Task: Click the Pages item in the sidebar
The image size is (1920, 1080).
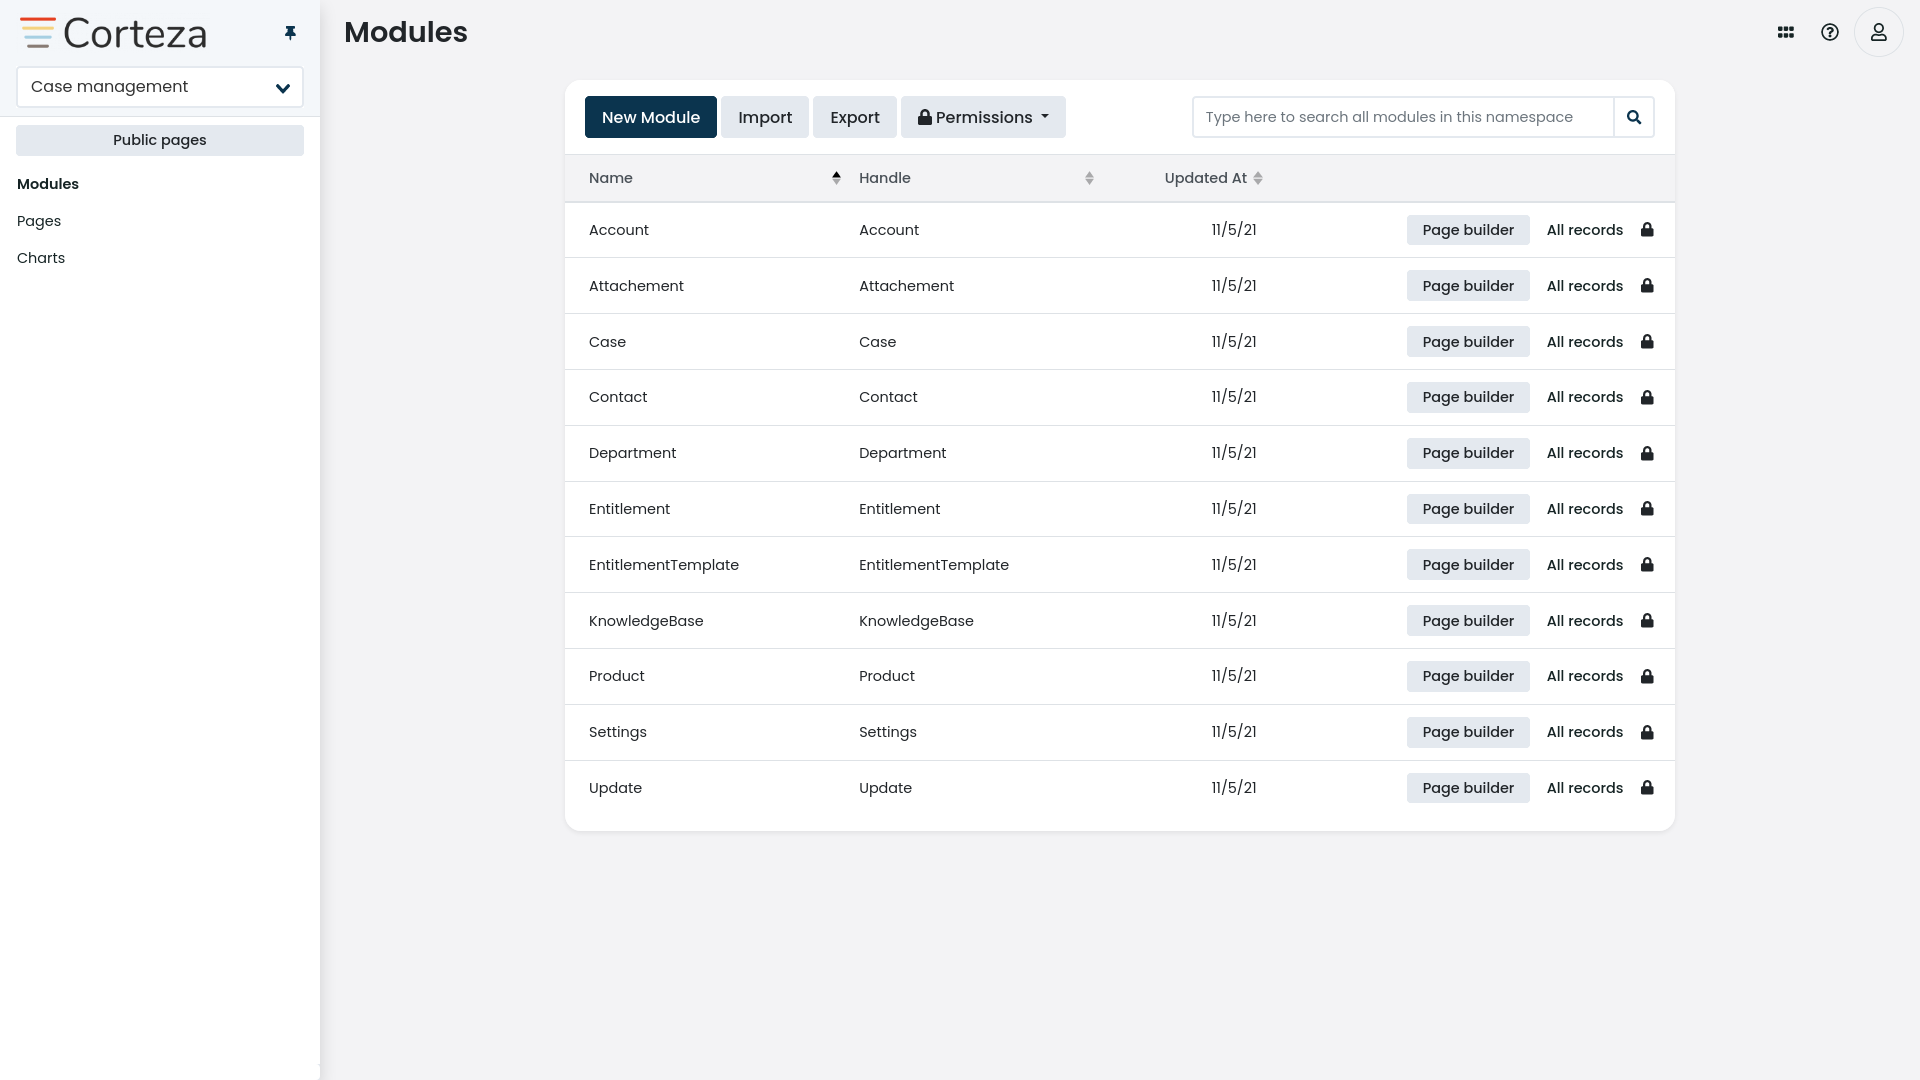Action: pyautogui.click(x=38, y=220)
